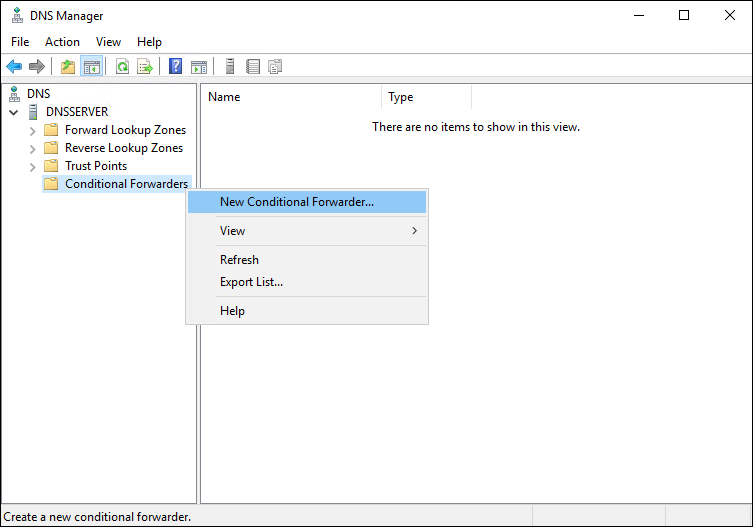The height and width of the screenshot is (527, 753).
Task: Click the gray Forward arrow in toolbar
Action: pos(37,66)
